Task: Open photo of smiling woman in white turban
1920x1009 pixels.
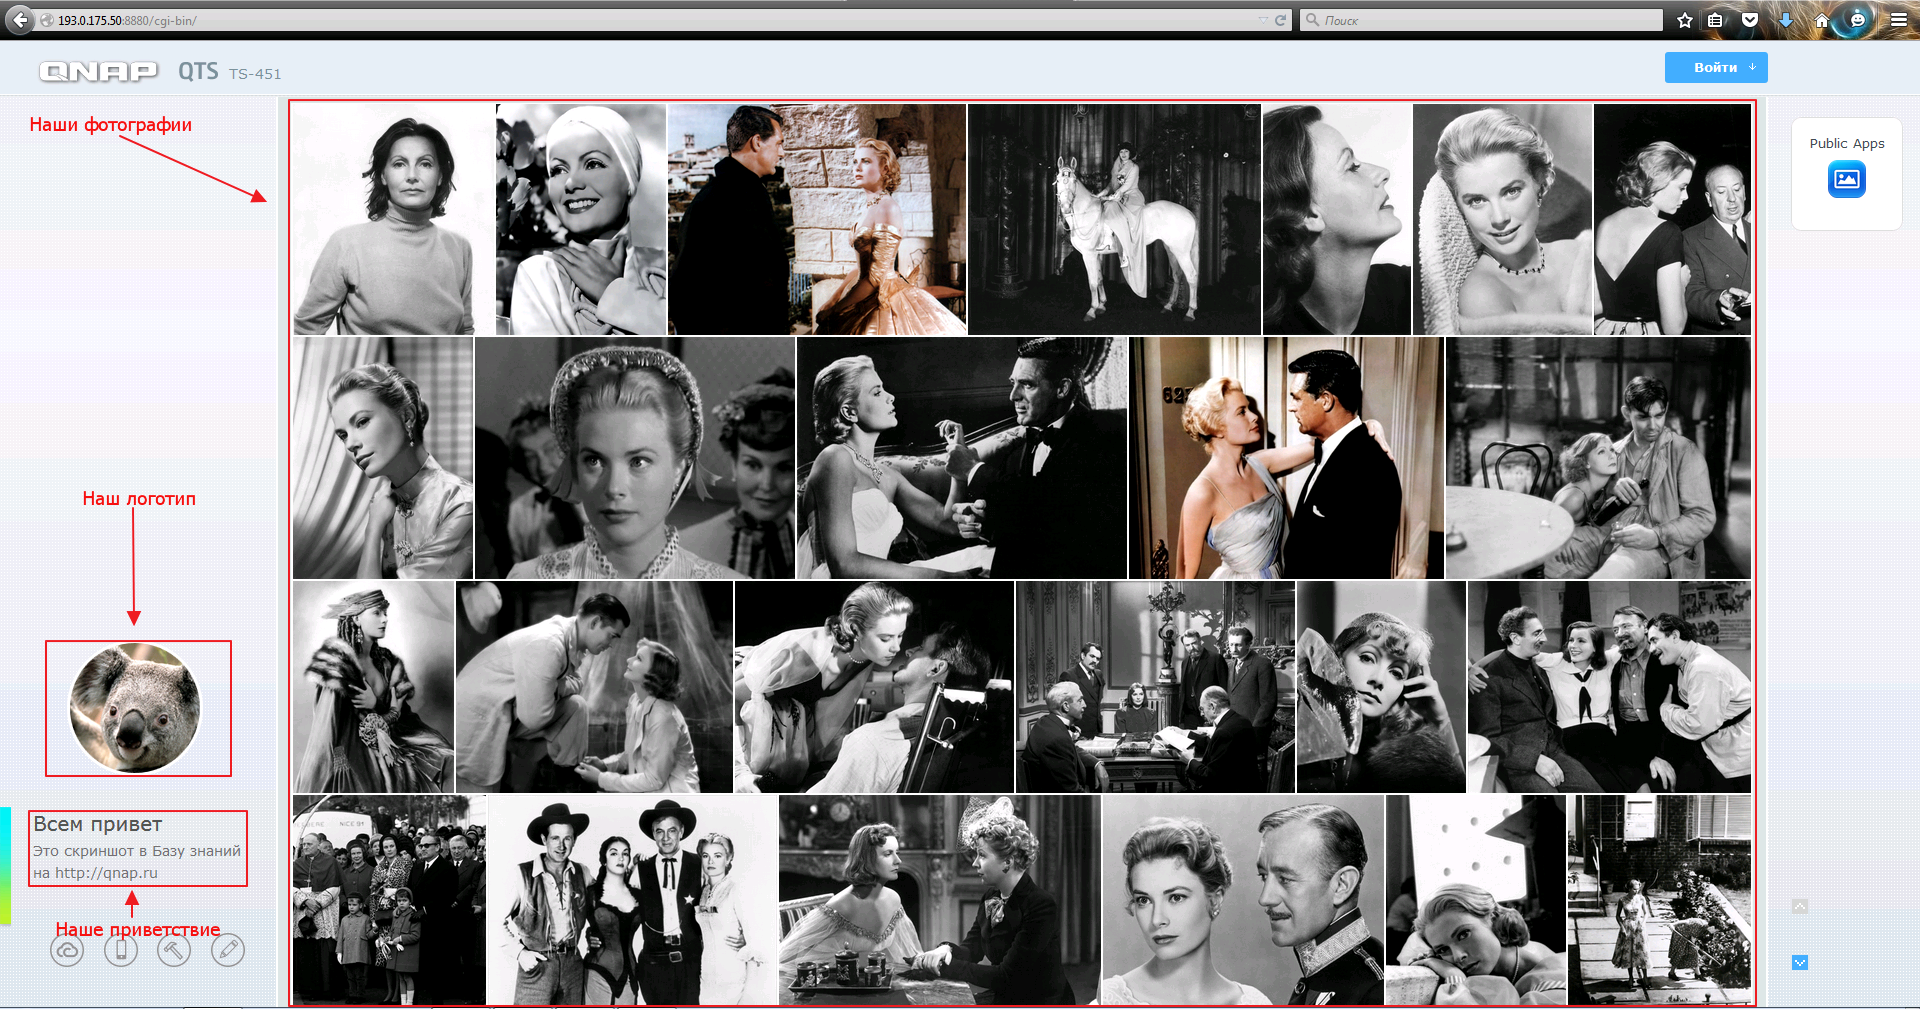Action: coord(581,219)
